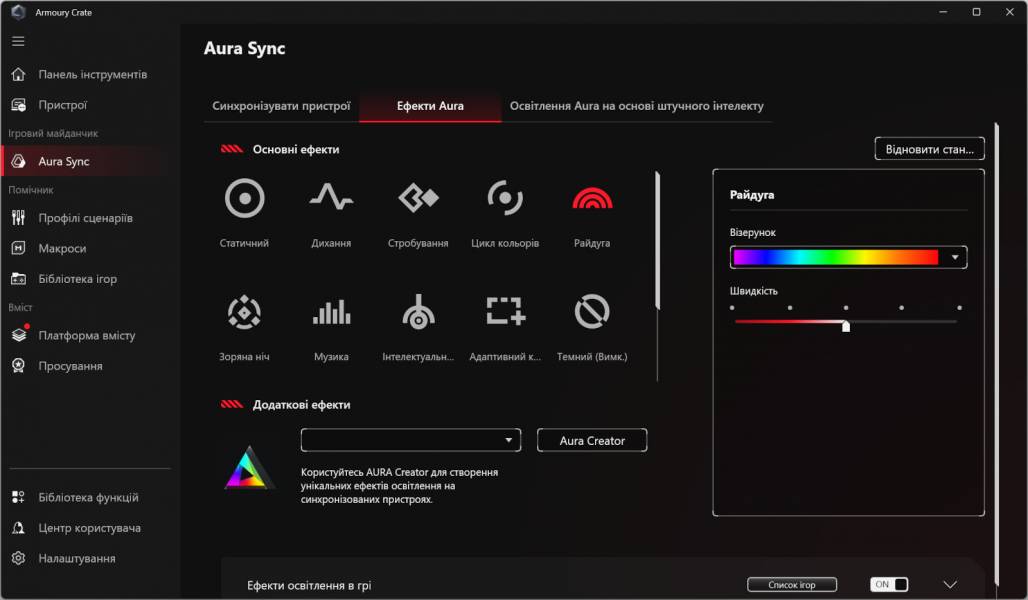Set the speed slider to its rightmost point
Screen dimensions: 1028x600
959,321
